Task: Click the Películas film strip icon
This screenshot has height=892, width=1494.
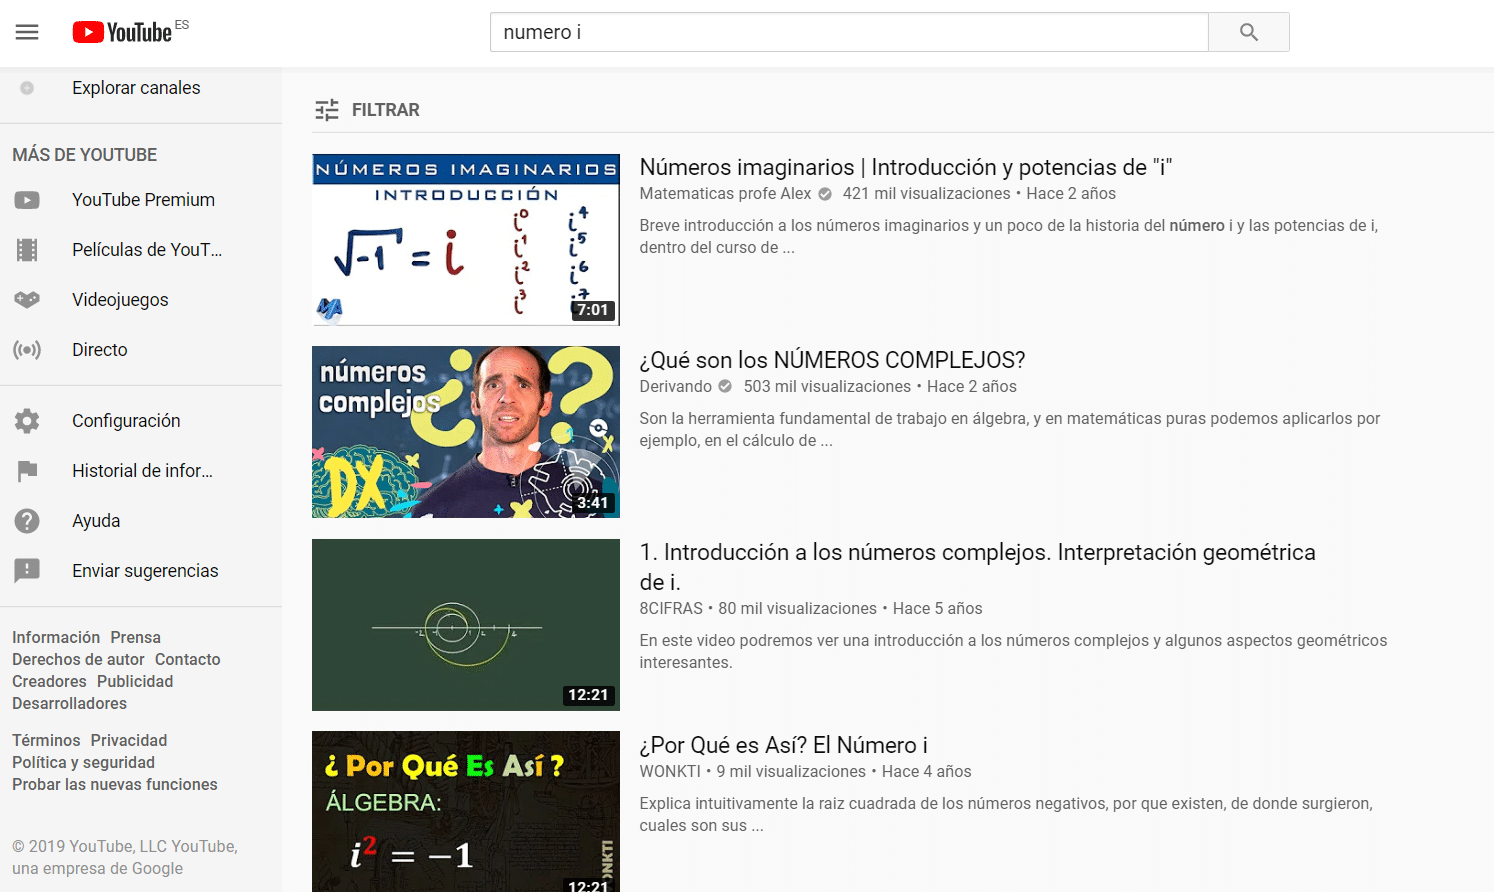Action: (x=27, y=250)
